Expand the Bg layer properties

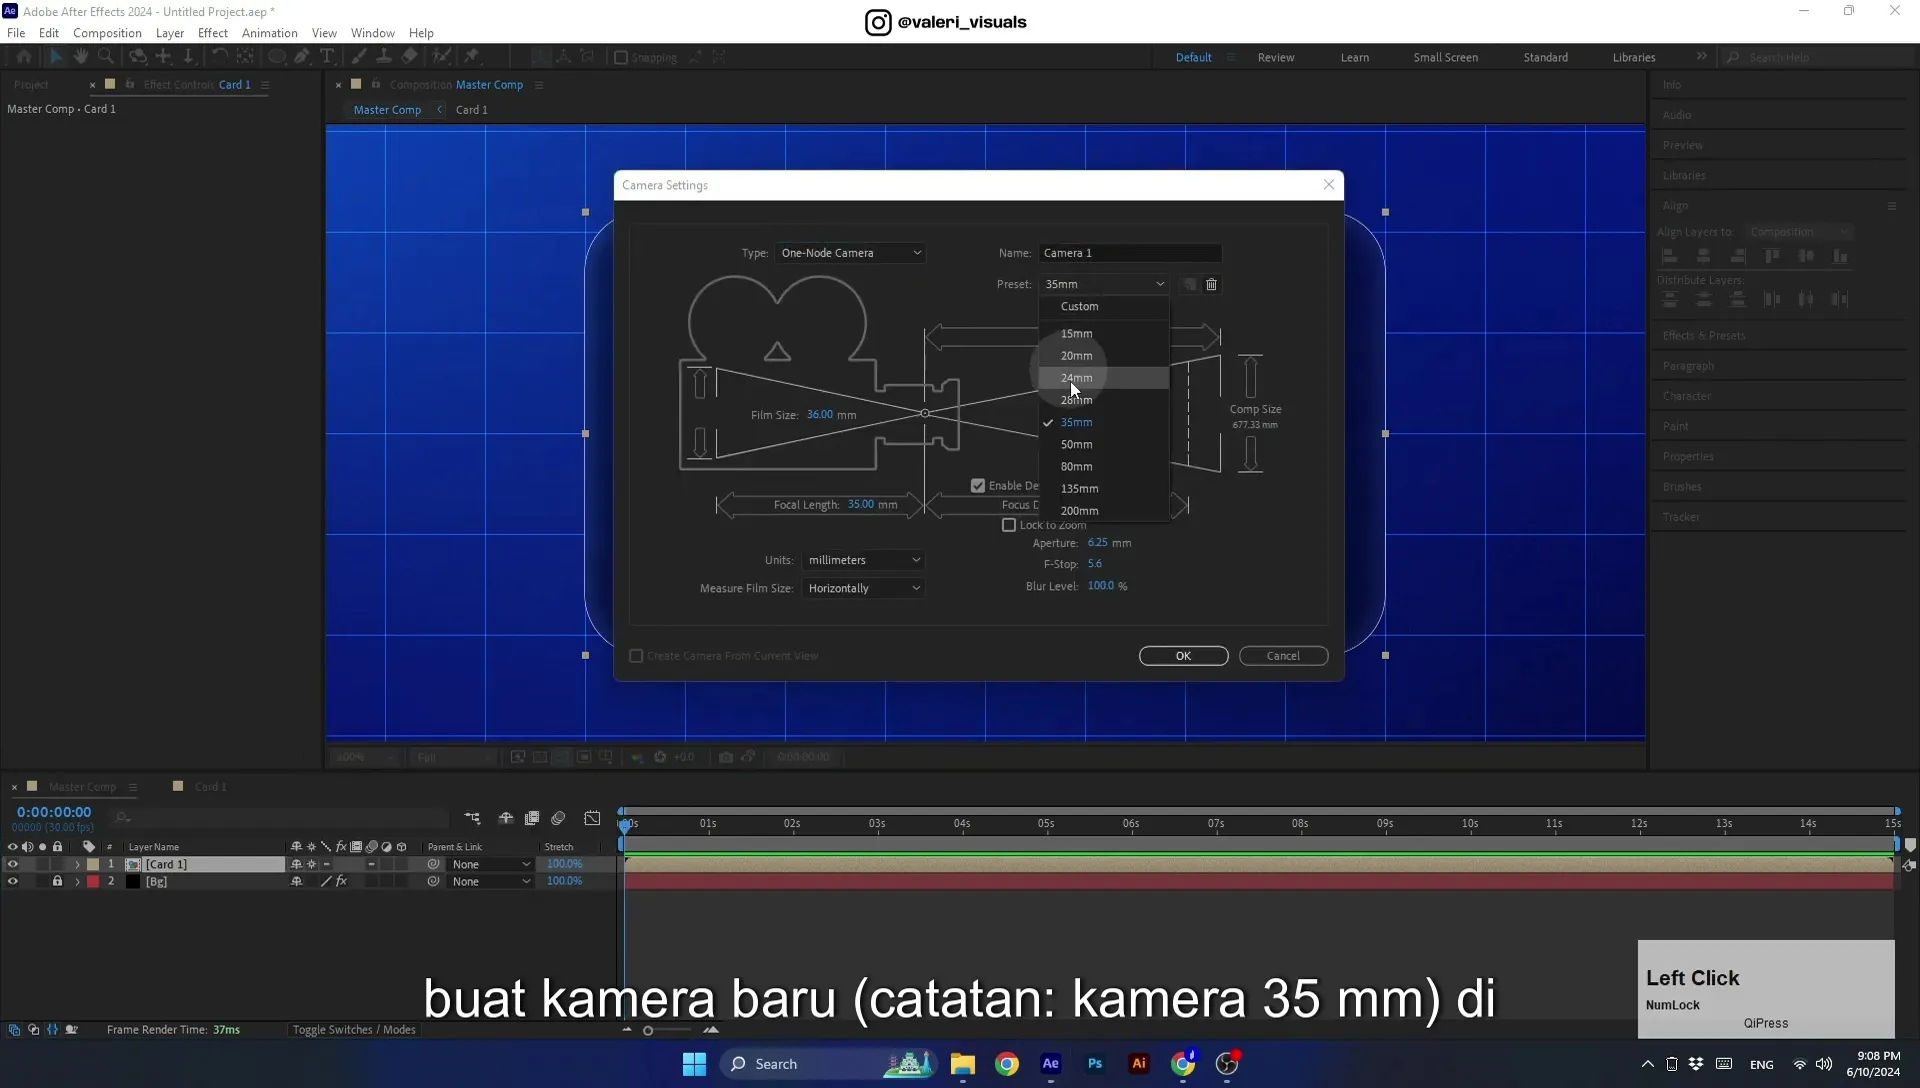click(x=77, y=881)
